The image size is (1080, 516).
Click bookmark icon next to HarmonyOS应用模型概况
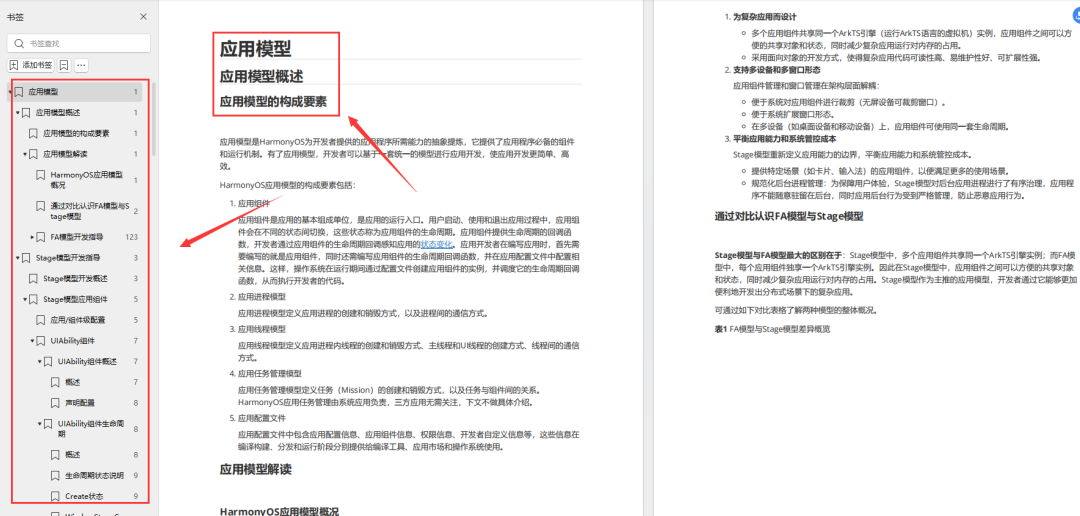[x=41, y=175]
